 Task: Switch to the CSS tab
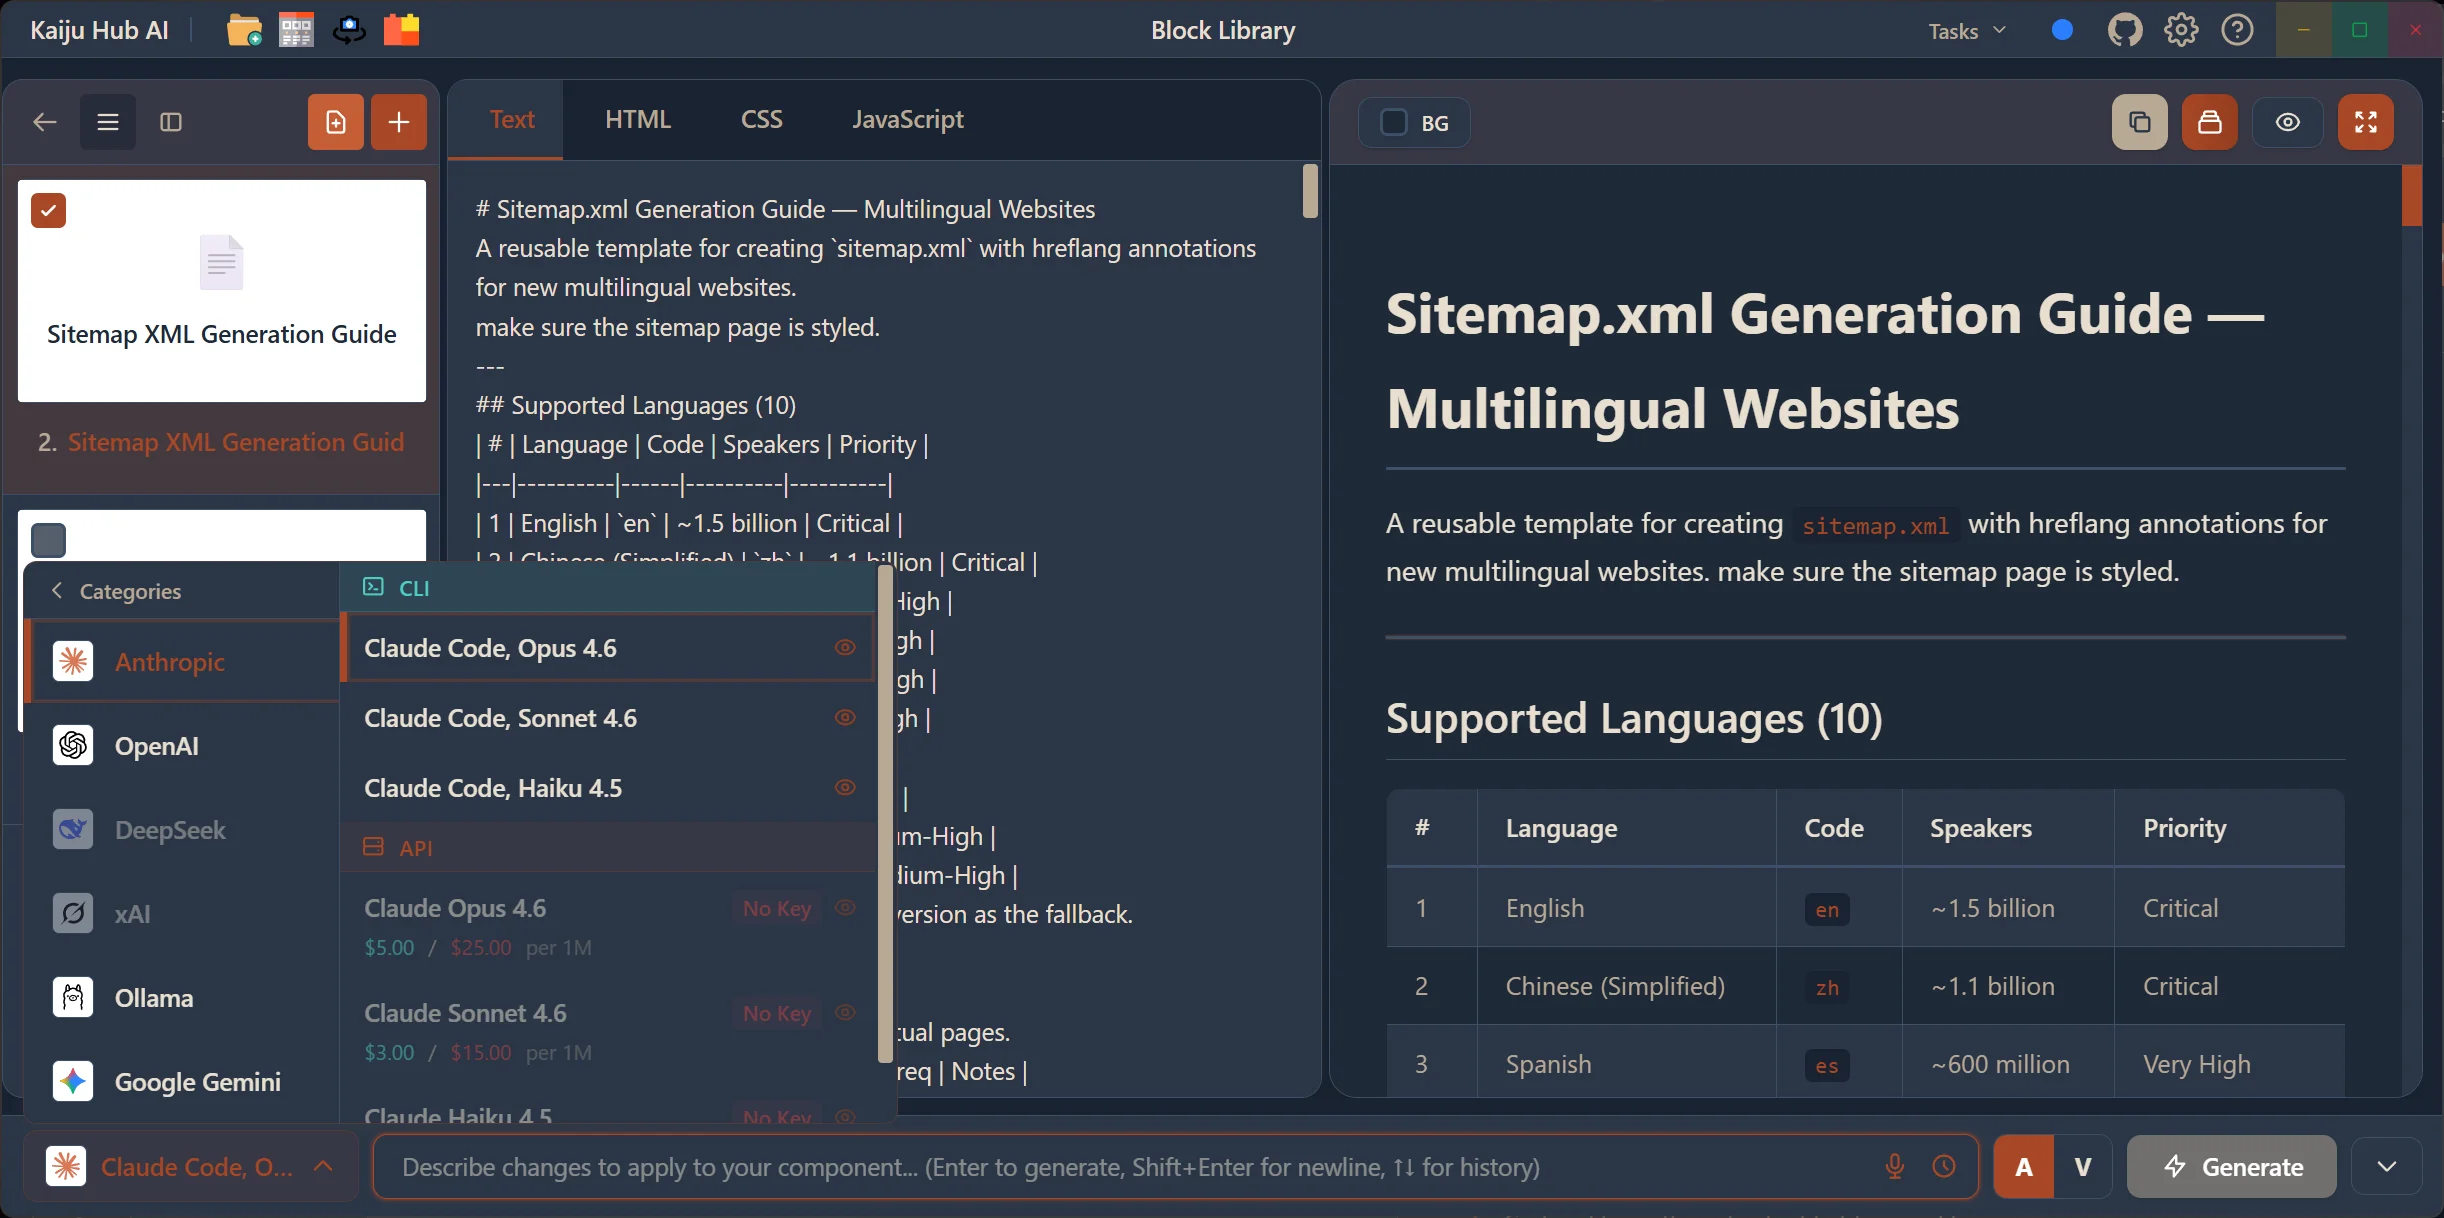[x=762, y=120]
